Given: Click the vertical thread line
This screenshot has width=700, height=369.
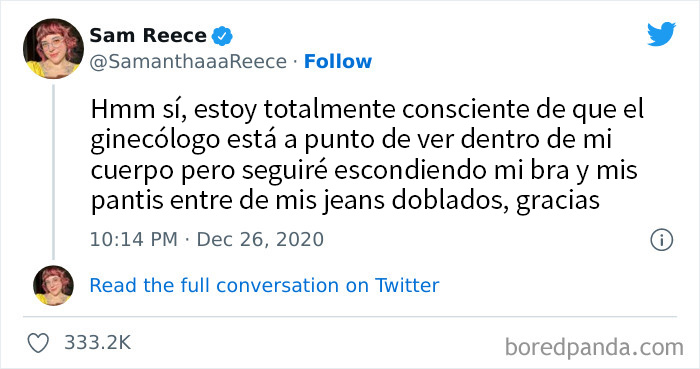Looking at the screenshot, I should (54, 172).
